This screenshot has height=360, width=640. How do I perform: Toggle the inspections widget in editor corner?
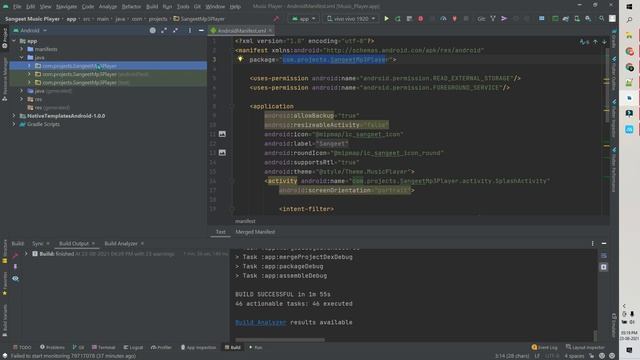[584, 42]
